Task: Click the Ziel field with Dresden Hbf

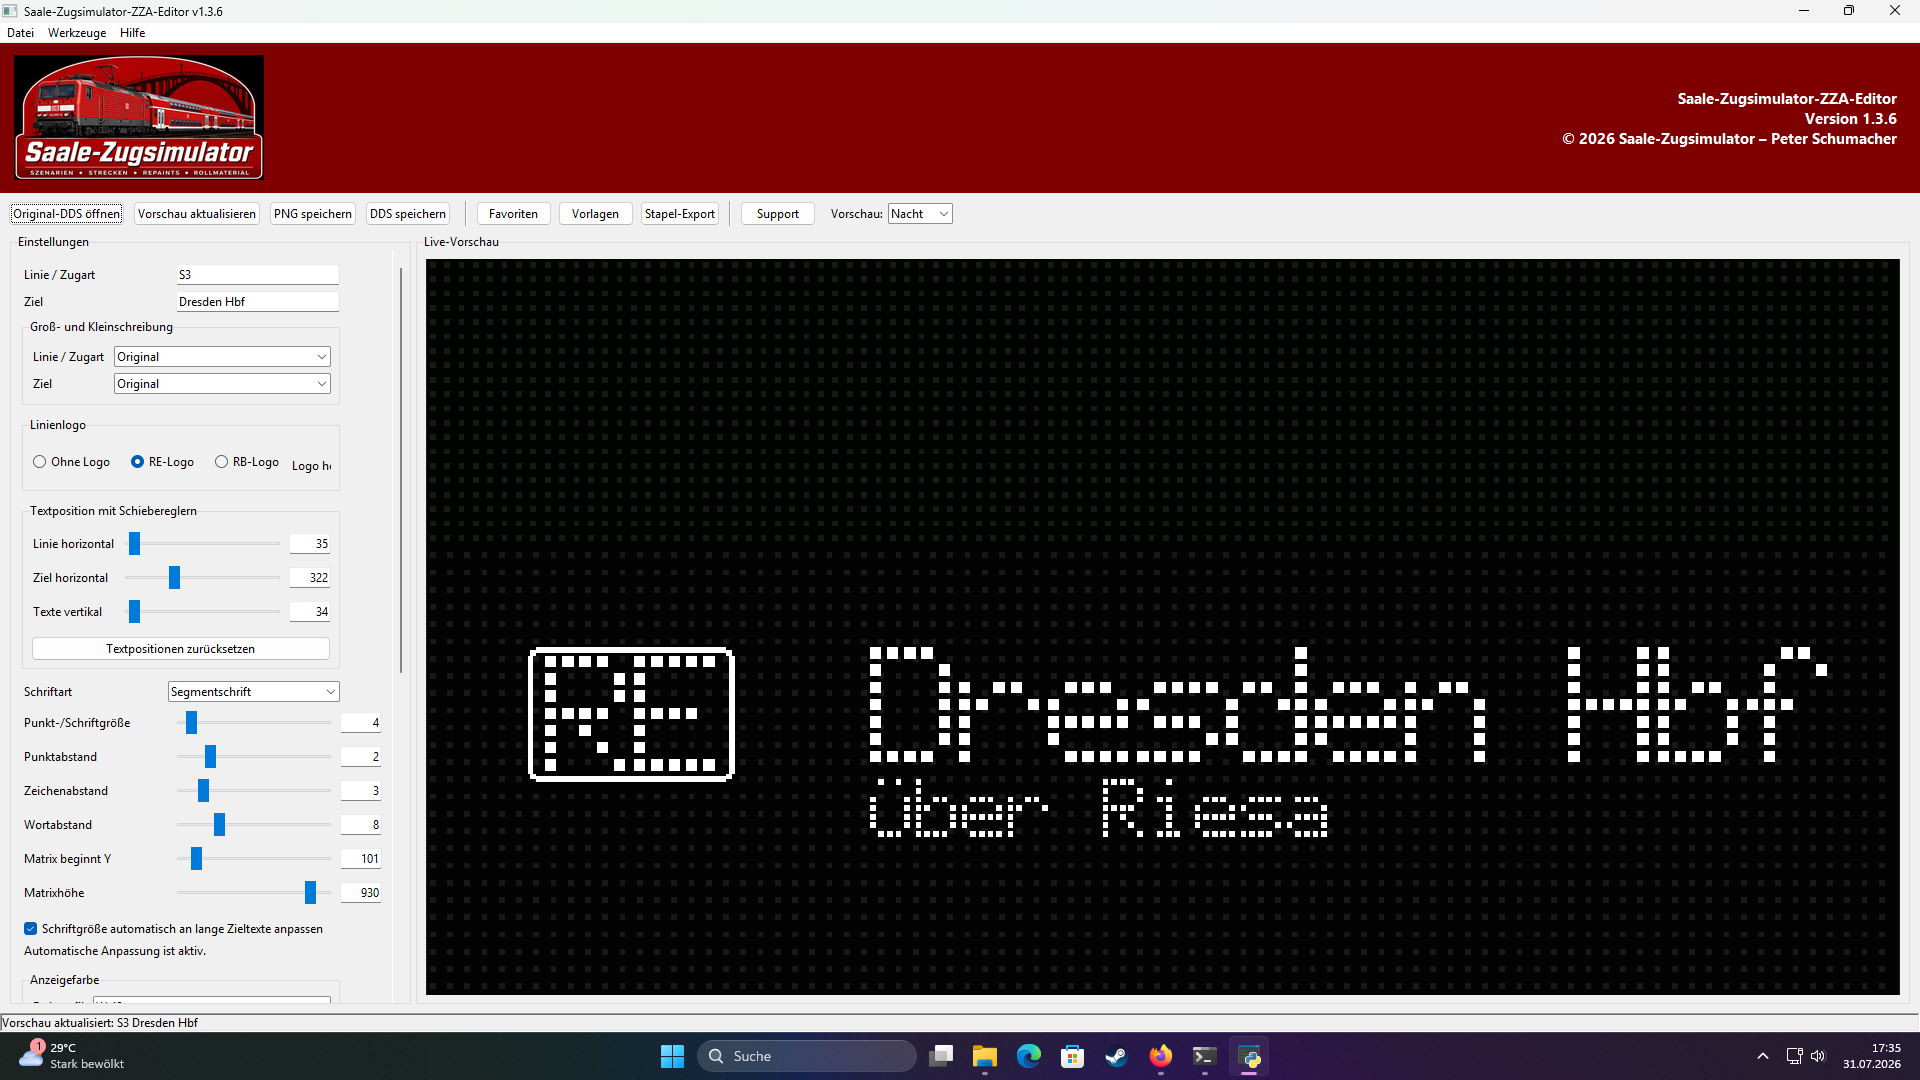Action: click(x=258, y=302)
